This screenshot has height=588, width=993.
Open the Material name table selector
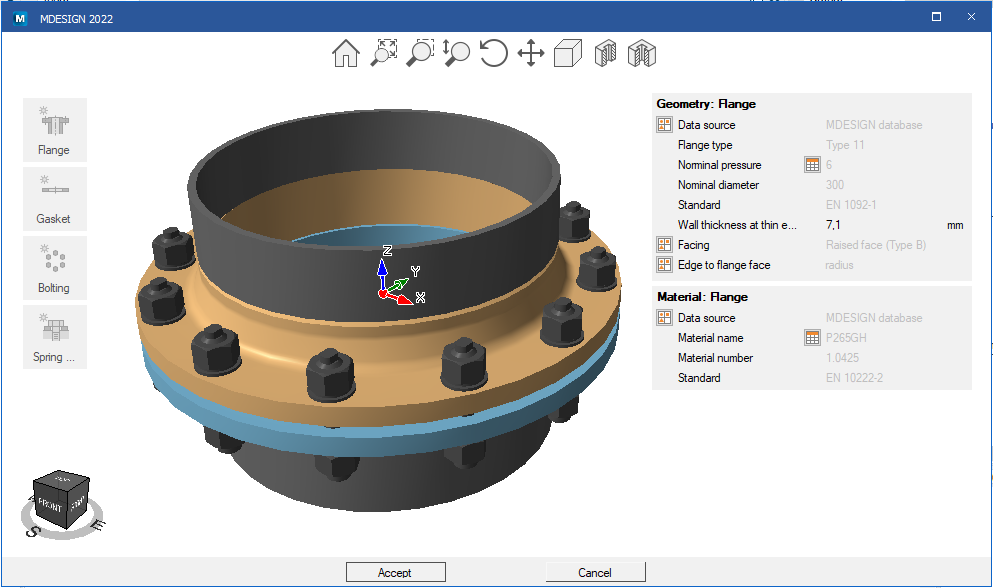point(812,338)
